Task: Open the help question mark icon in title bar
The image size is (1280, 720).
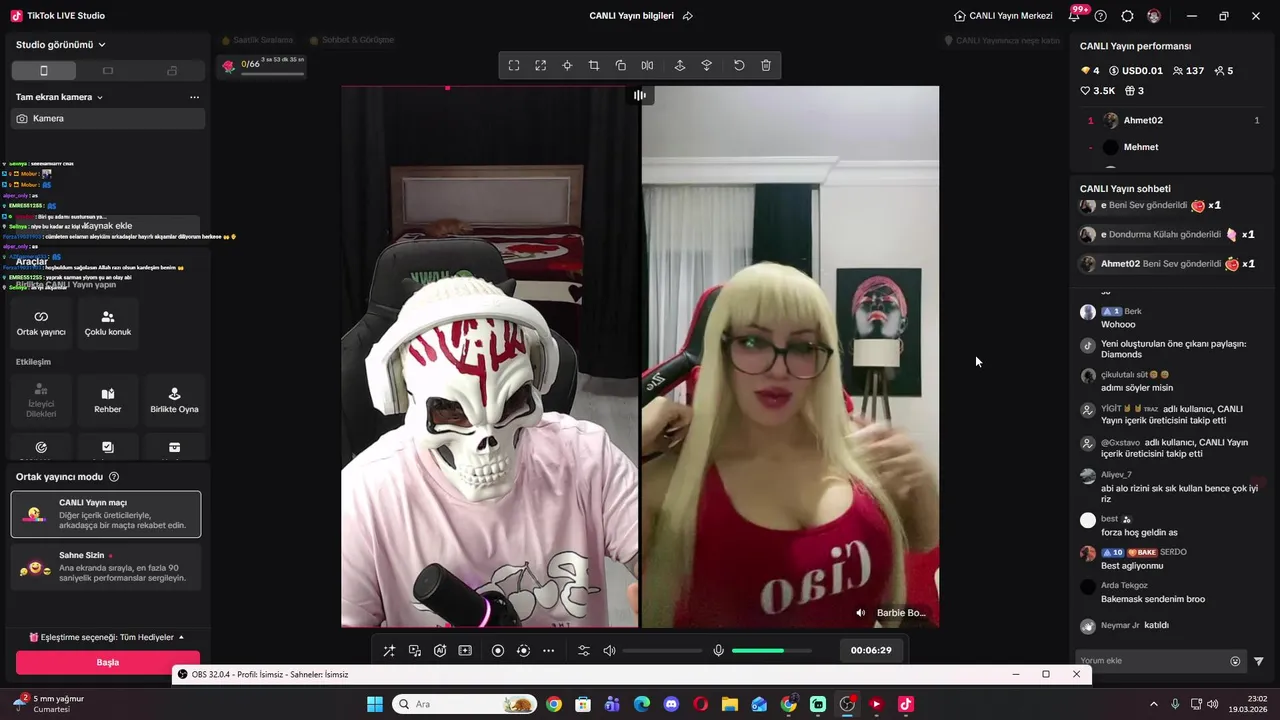Action: click(1101, 16)
